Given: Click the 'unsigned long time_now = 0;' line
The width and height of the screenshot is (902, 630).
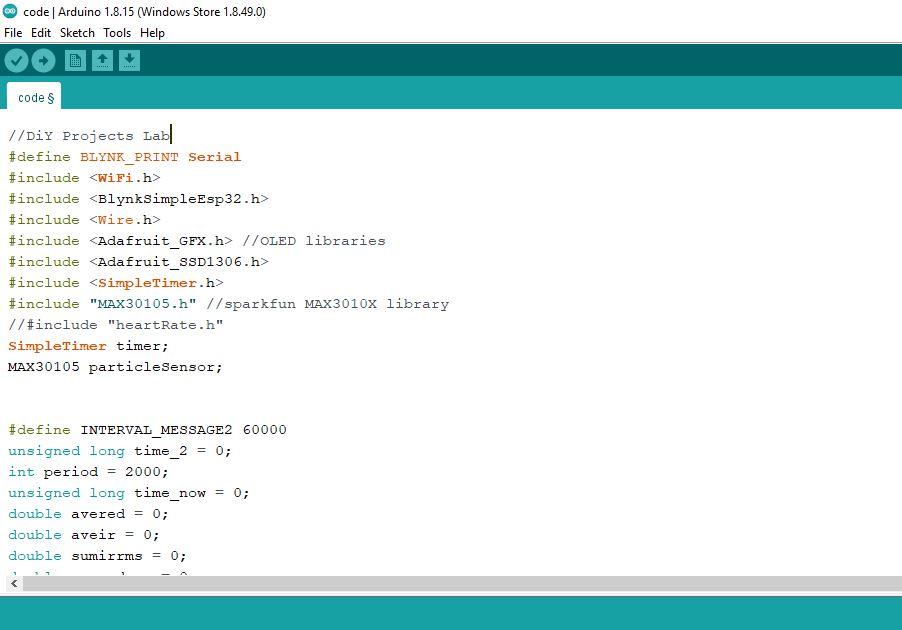Looking at the screenshot, I should point(129,493).
